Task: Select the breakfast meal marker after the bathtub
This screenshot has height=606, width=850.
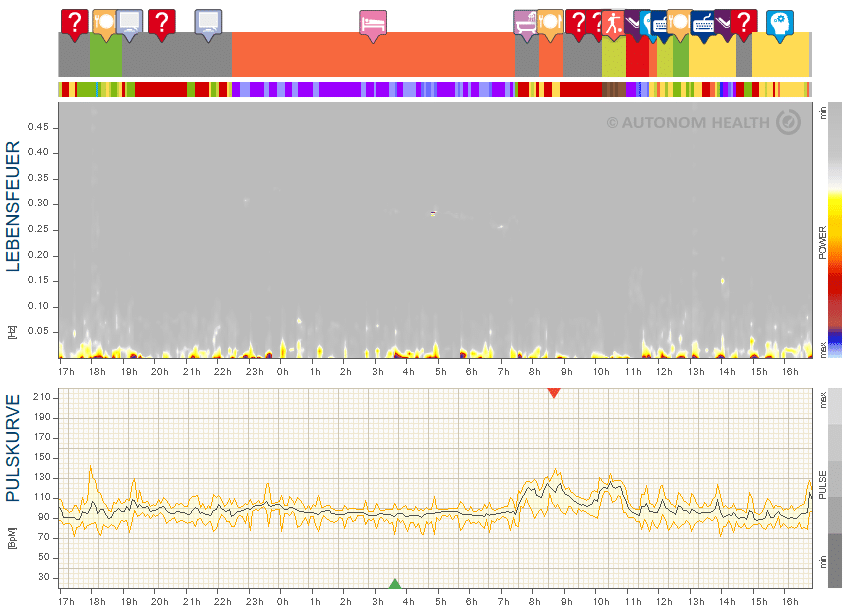Action: click(x=550, y=24)
